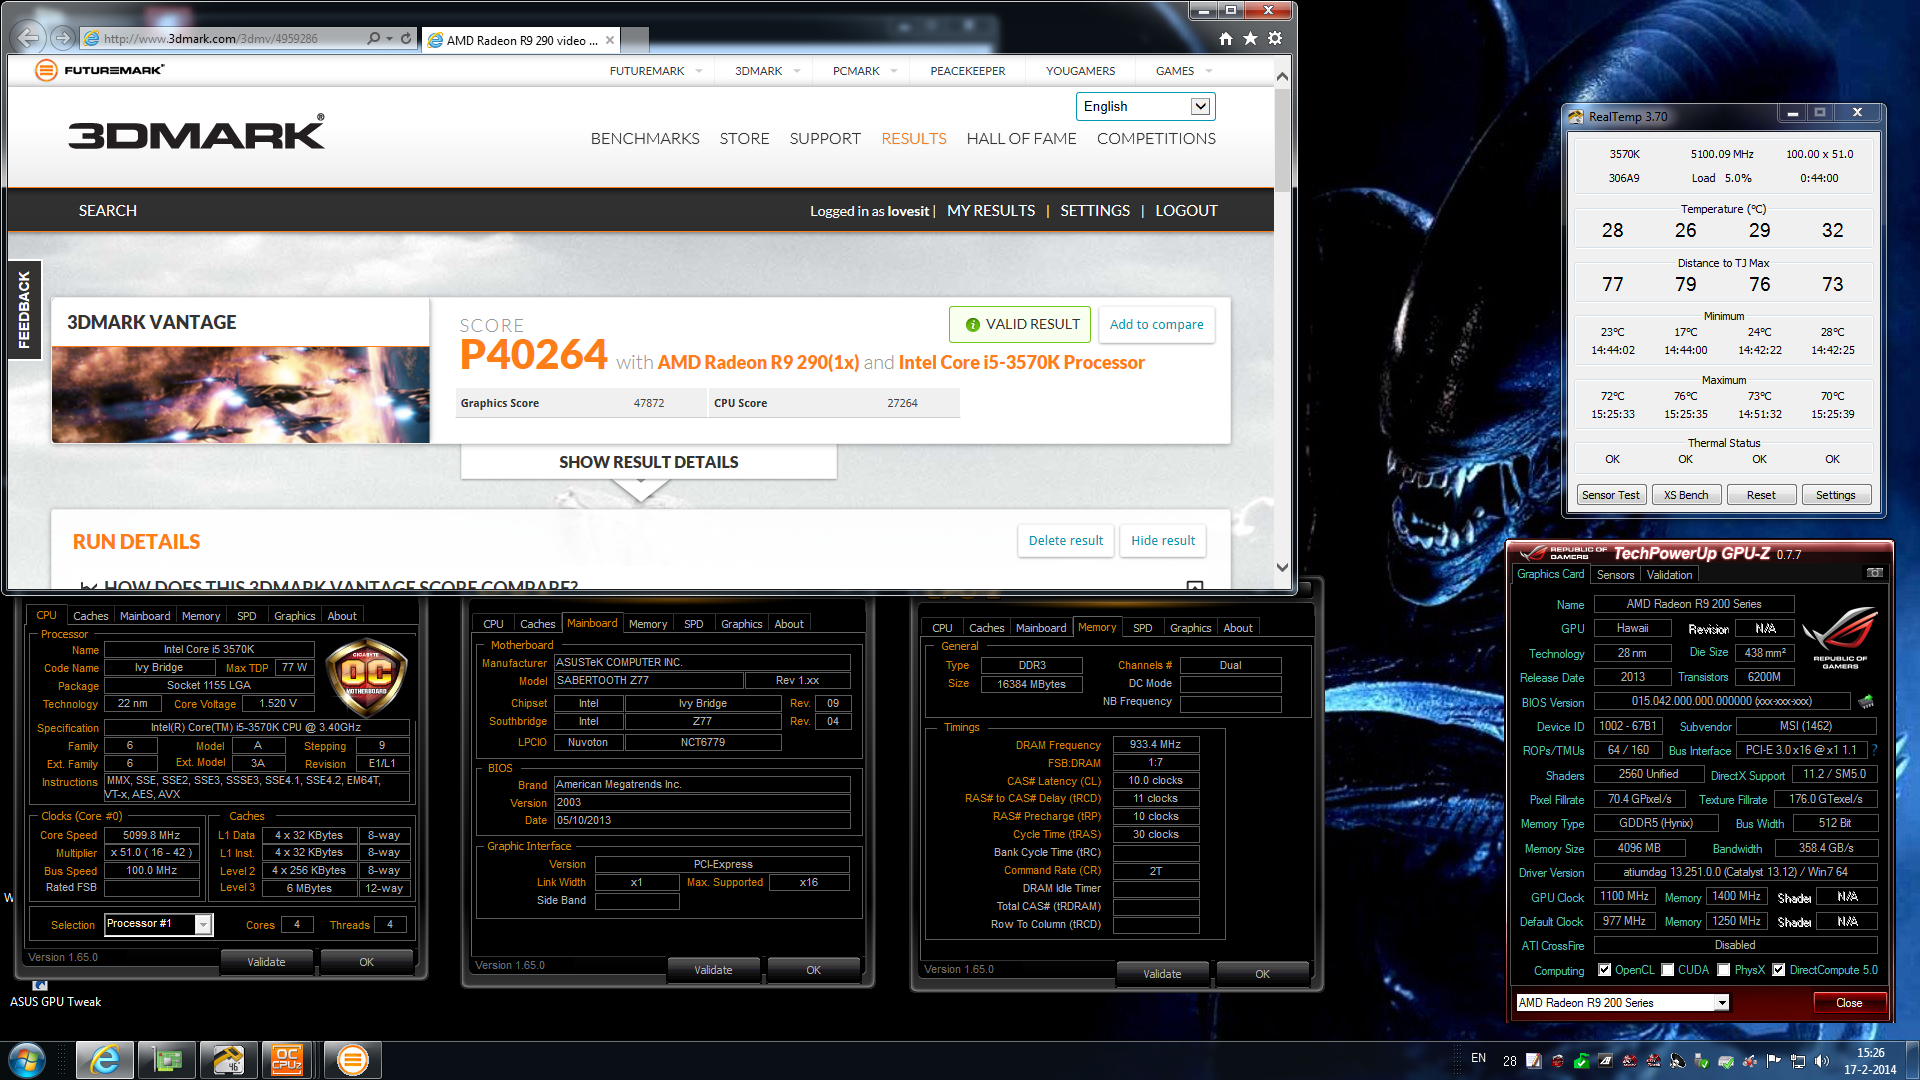Screen dimensions: 1920x1080
Task: Click the Add to compare button
Action: click(1156, 324)
